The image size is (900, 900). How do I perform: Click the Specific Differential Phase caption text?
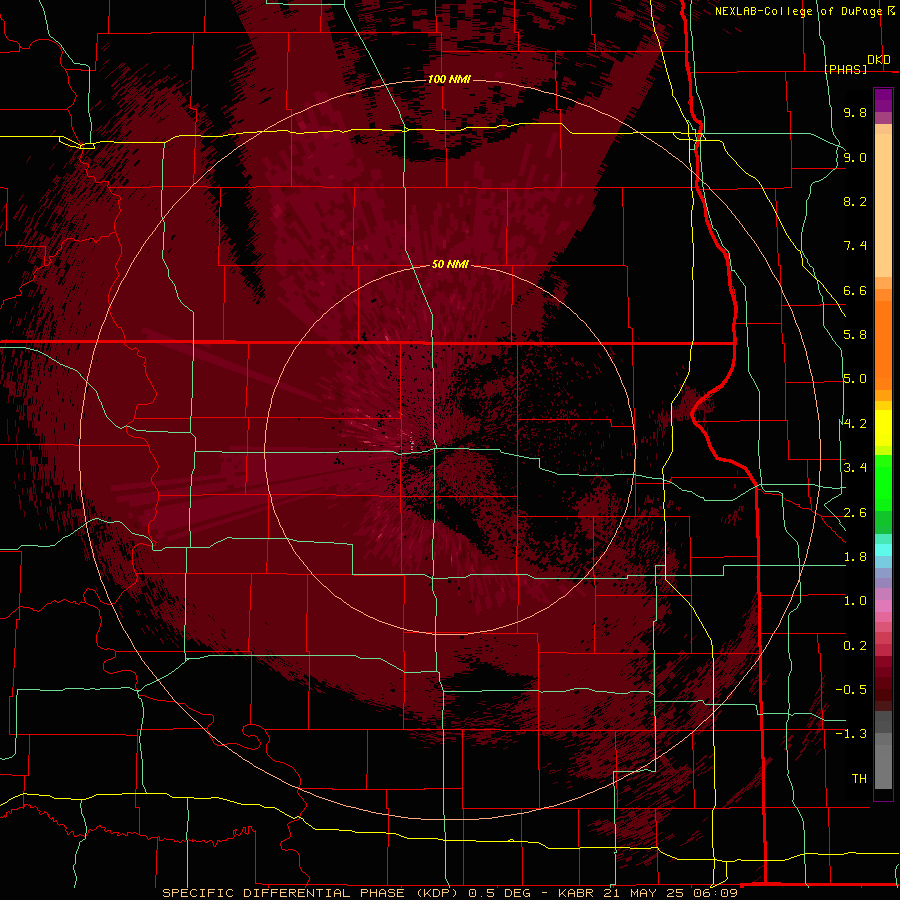pyautogui.click(x=310, y=893)
